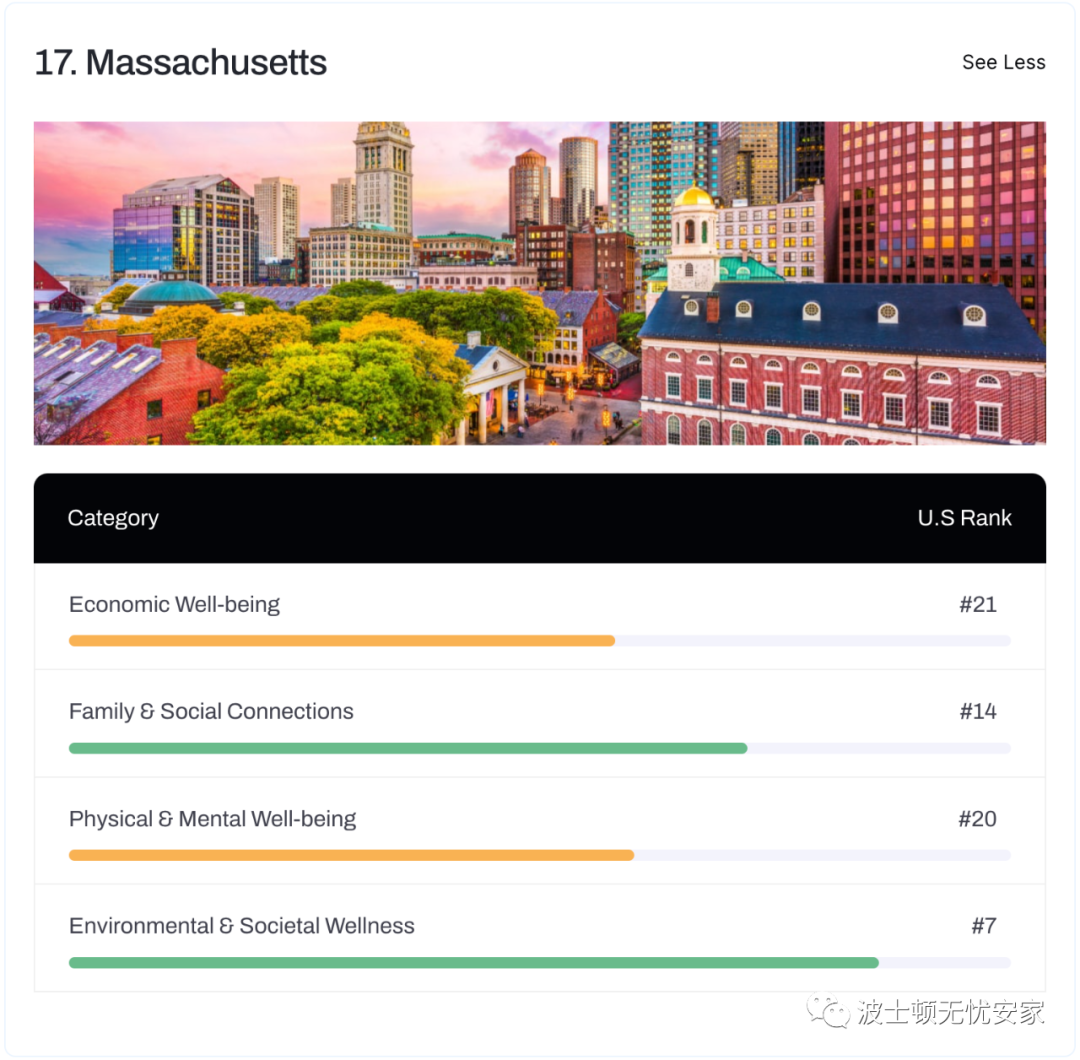Select the 17. Massachusetts heading

tap(180, 63)
